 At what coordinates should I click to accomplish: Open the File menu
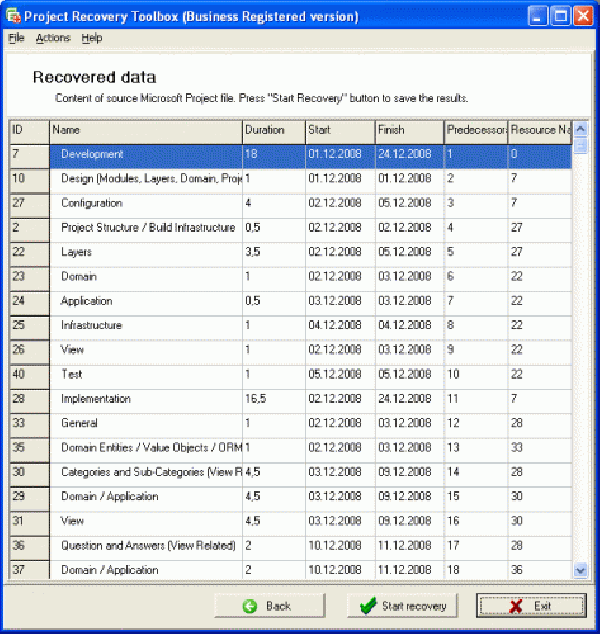click(16, 38)
